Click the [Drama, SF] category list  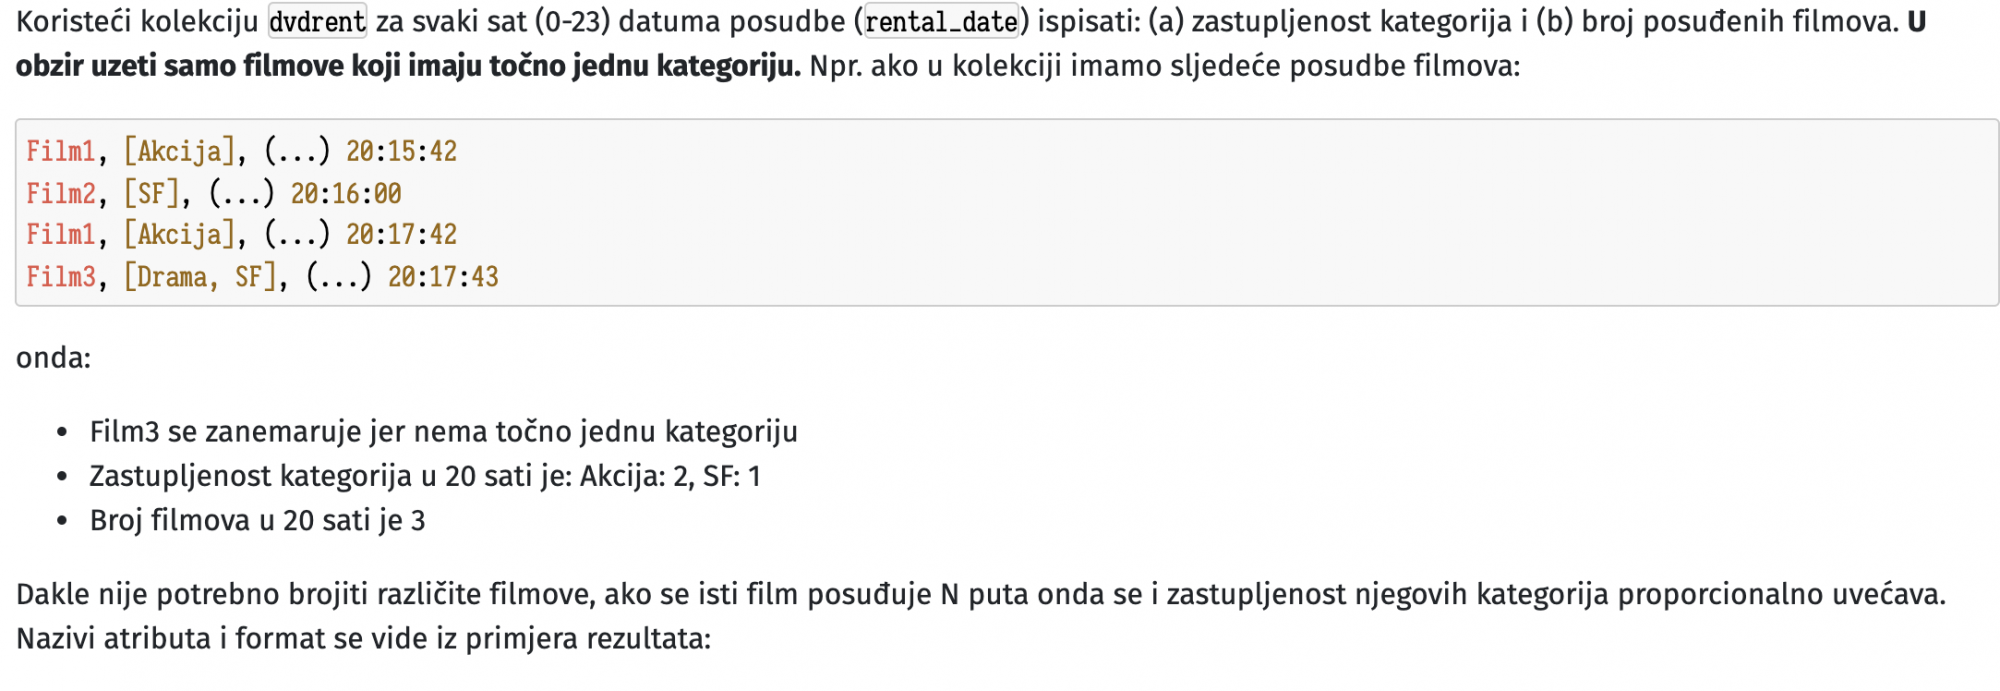point(199,276)
